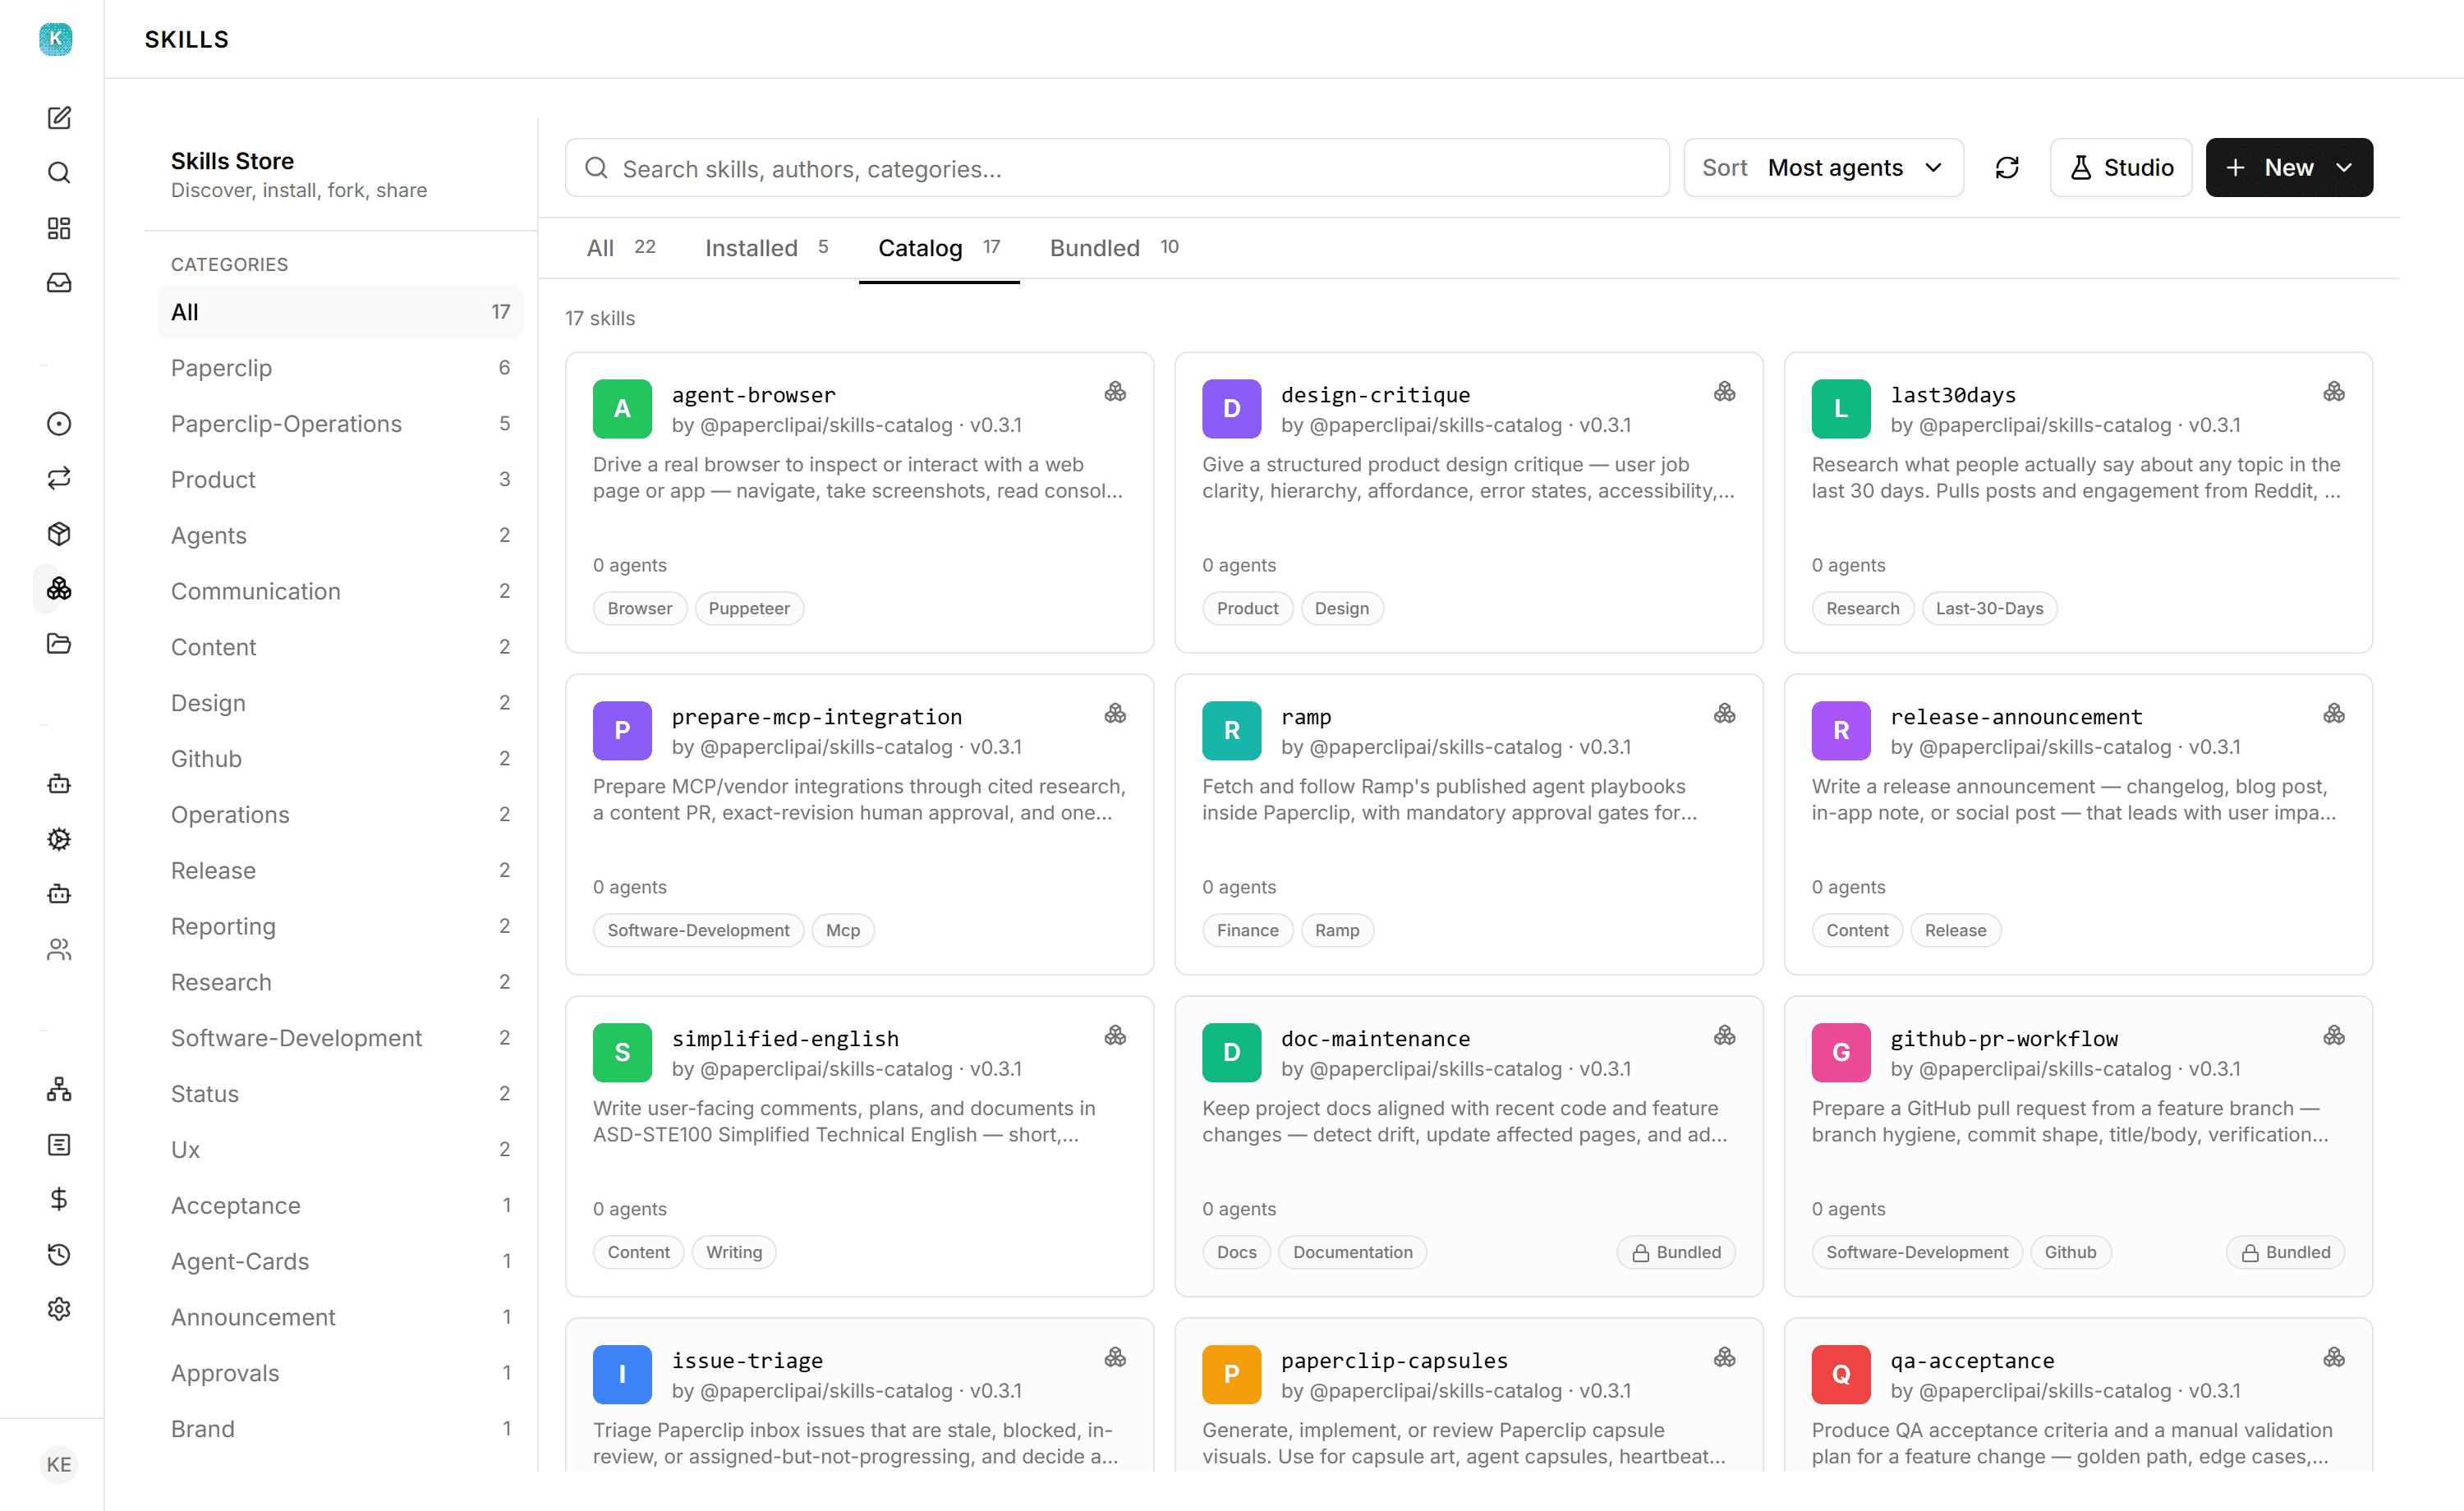Image resolution: width=2464 pixels, height=1511 pixels.
Task: Open the inbox tray icon in sidebar
Action: coord(59,283)
